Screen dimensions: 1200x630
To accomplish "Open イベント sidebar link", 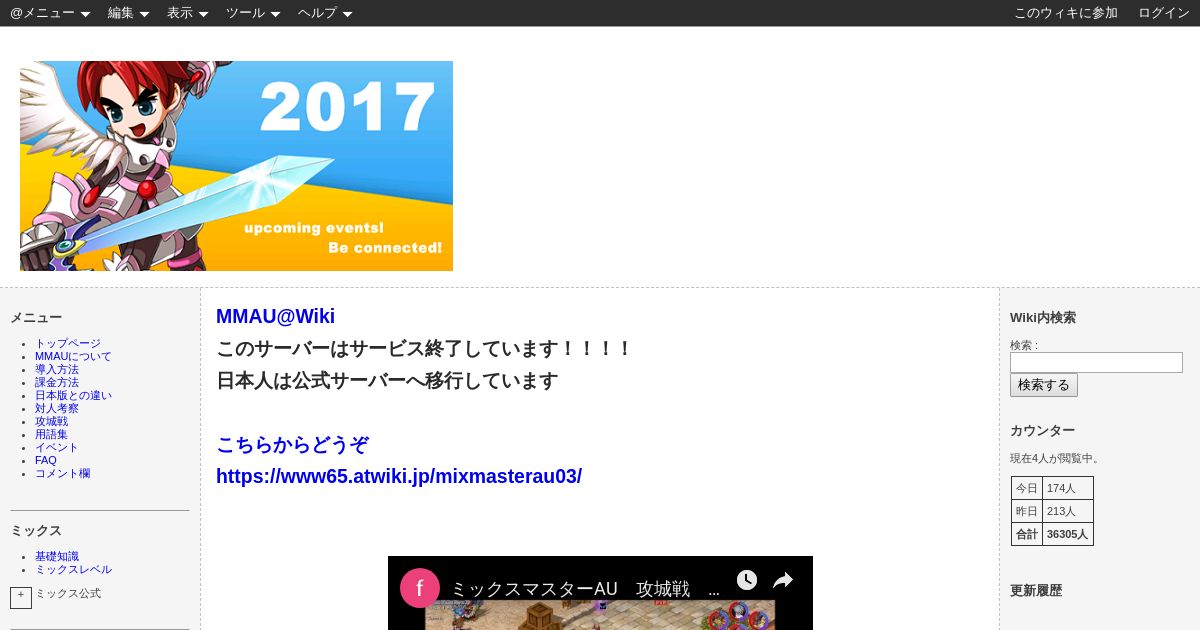I will [57, 447].
